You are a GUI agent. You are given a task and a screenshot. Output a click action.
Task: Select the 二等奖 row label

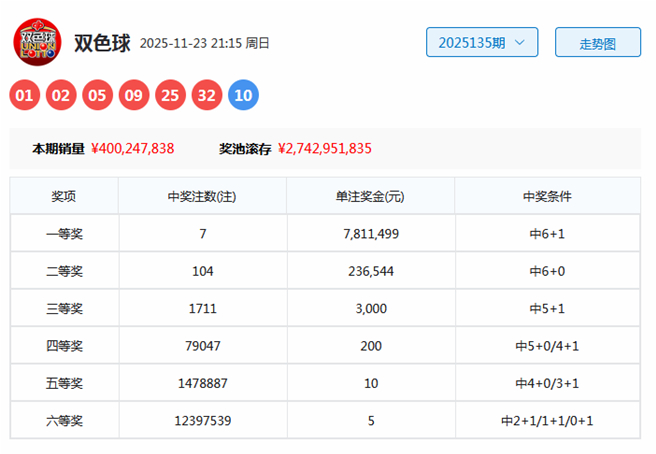pyautogui.click(x=64, y=271)
